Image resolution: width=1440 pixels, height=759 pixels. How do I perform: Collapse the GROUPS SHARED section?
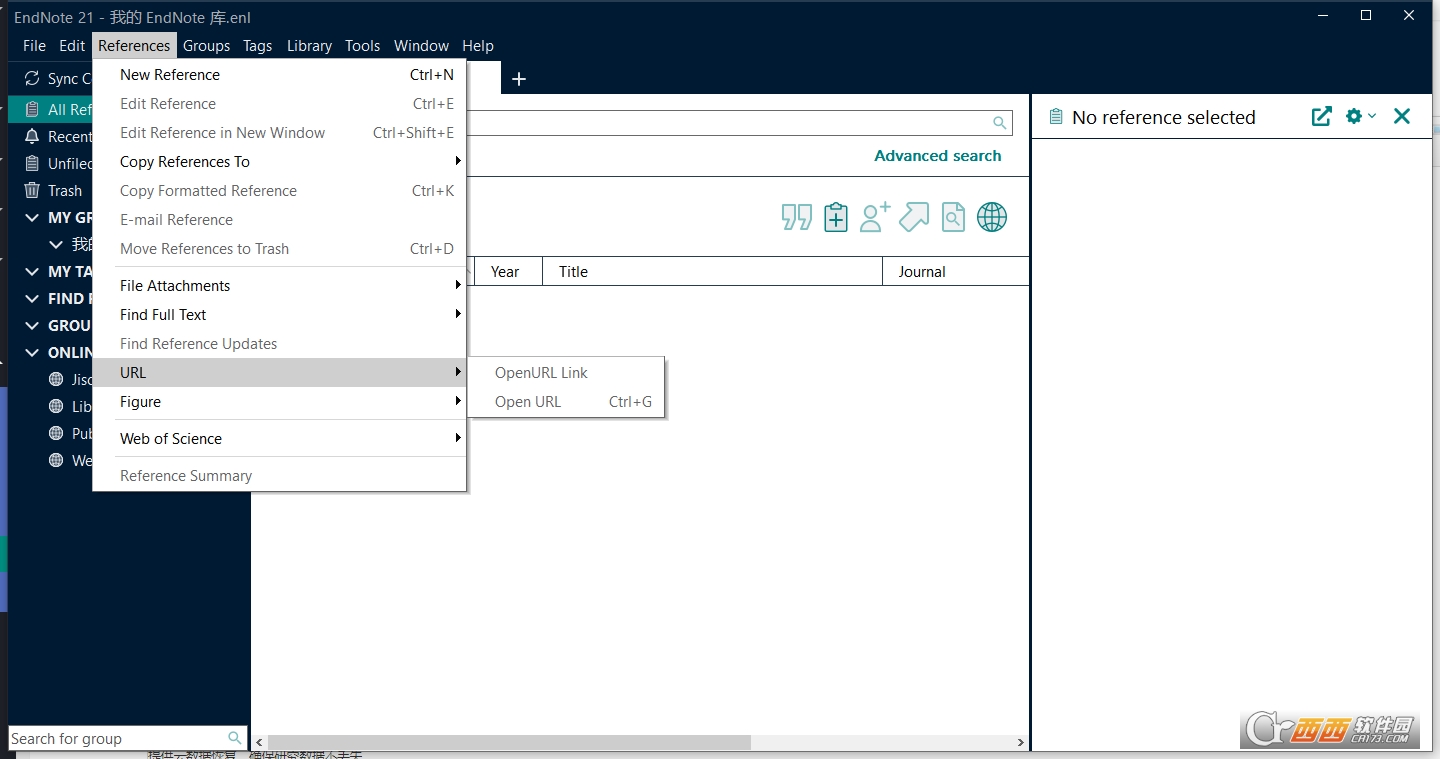32,326
